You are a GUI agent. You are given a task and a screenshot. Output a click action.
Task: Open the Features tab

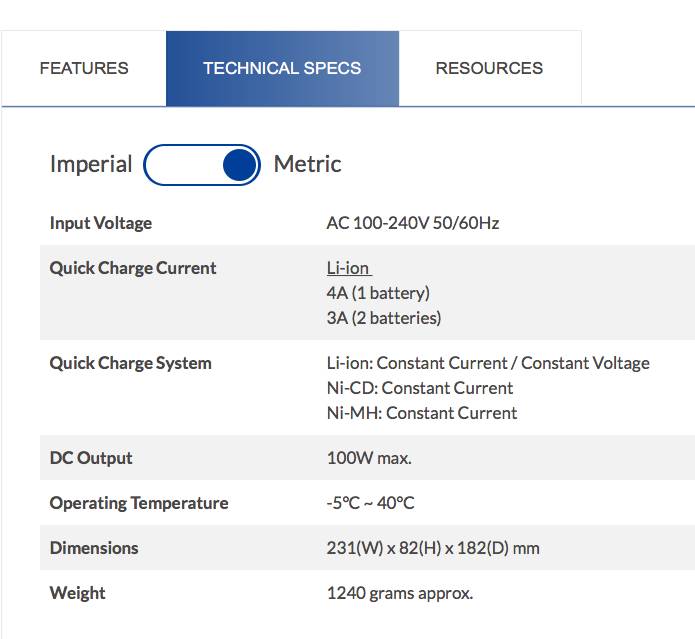[84, 68]
